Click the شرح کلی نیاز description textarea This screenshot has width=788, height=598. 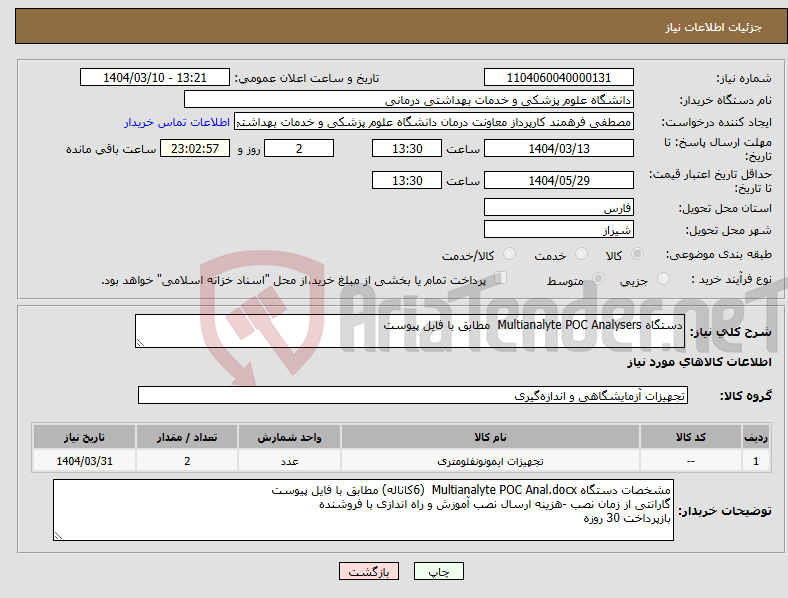coord(410,331)
